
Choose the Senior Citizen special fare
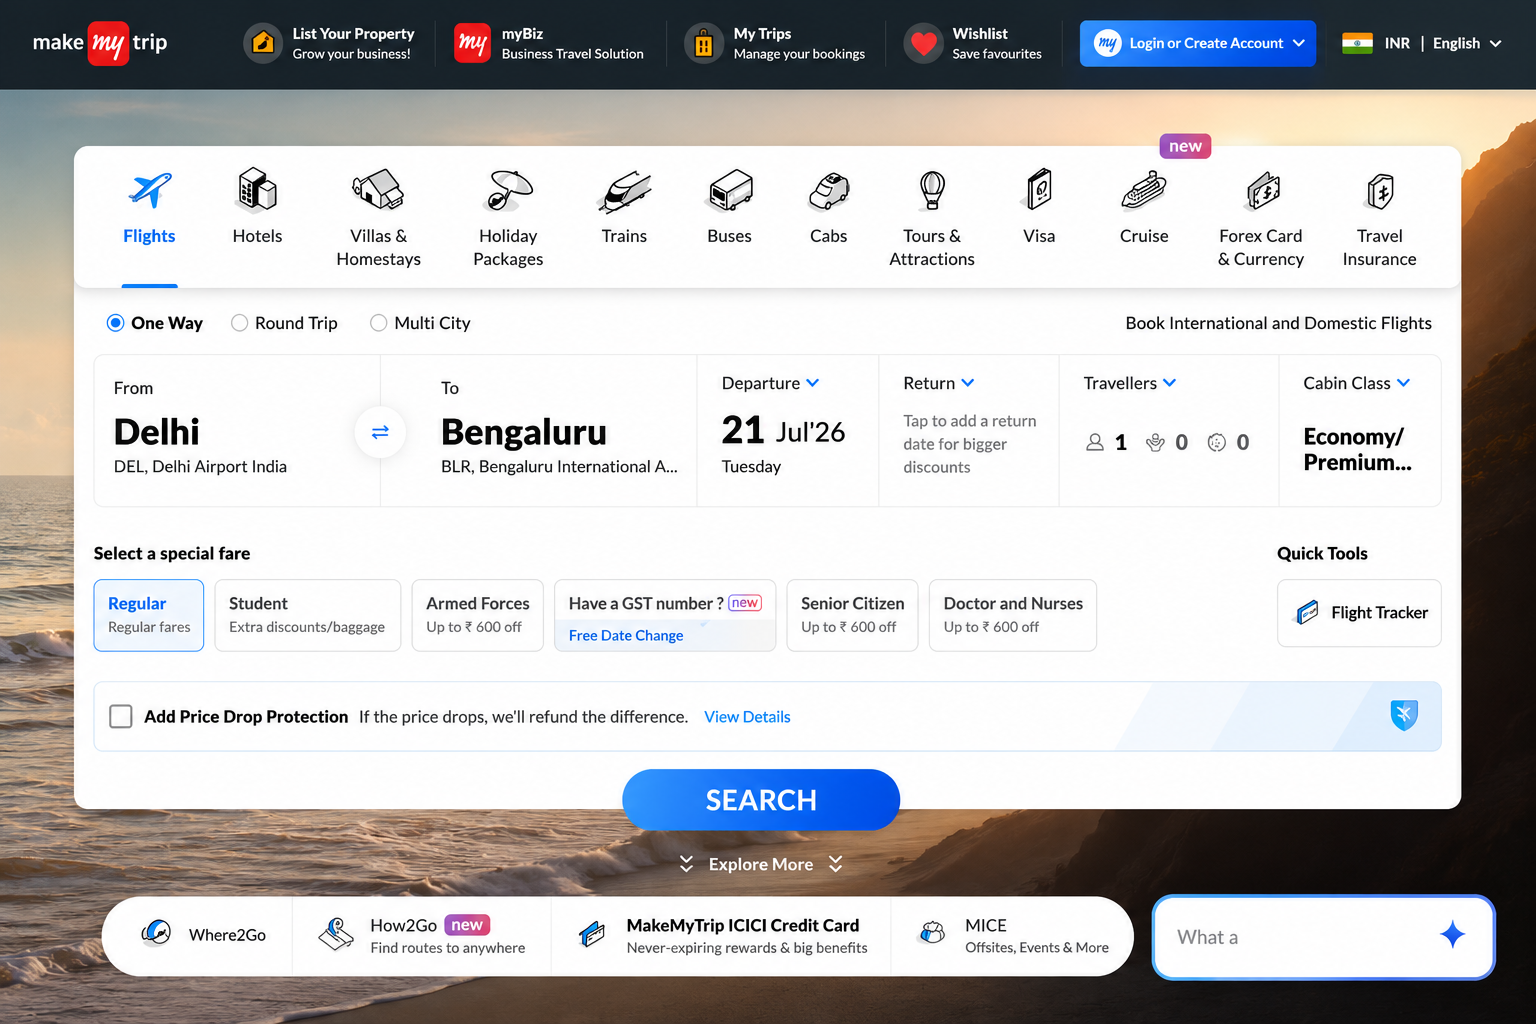852,615
